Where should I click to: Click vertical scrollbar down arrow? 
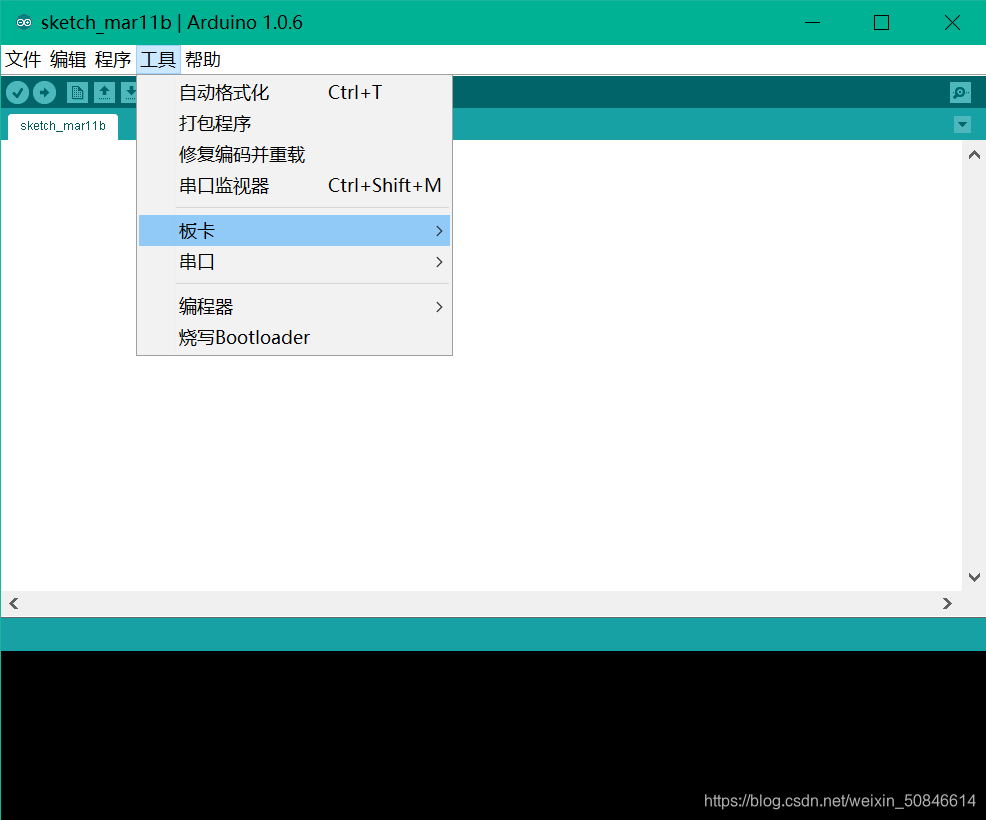click(x=974, y=577)
